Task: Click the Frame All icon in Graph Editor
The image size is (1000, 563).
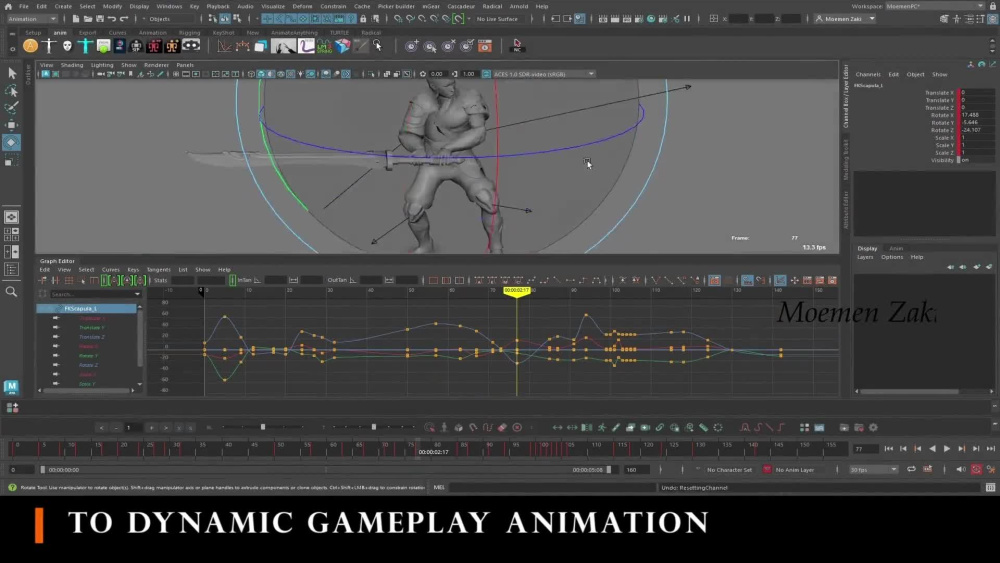Action: tap(433, 281)
